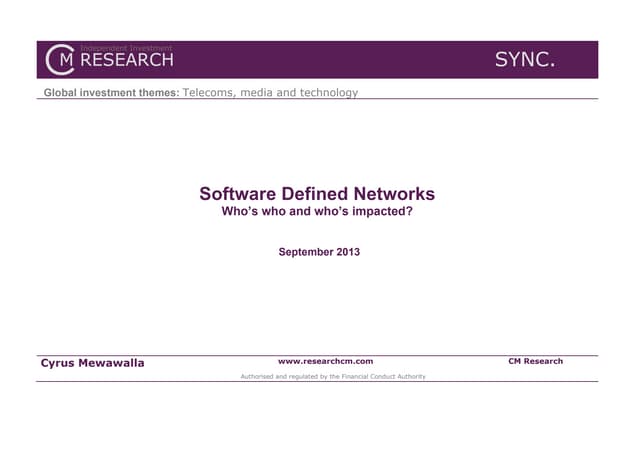The height and width of the screenshot is (452, 640).
Task: Select the subtitle 'Who's who and who's impacted?'
Action: point(317,212)
